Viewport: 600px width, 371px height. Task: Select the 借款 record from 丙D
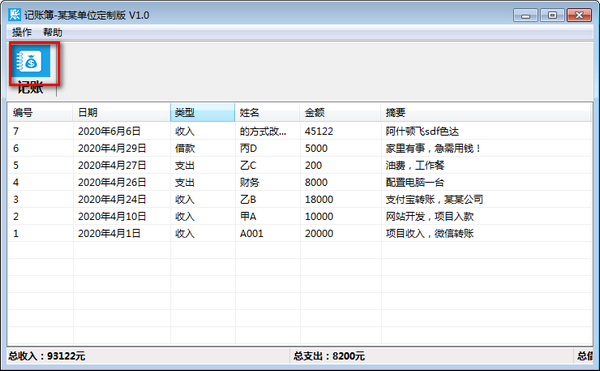click(x=300, y=148)
